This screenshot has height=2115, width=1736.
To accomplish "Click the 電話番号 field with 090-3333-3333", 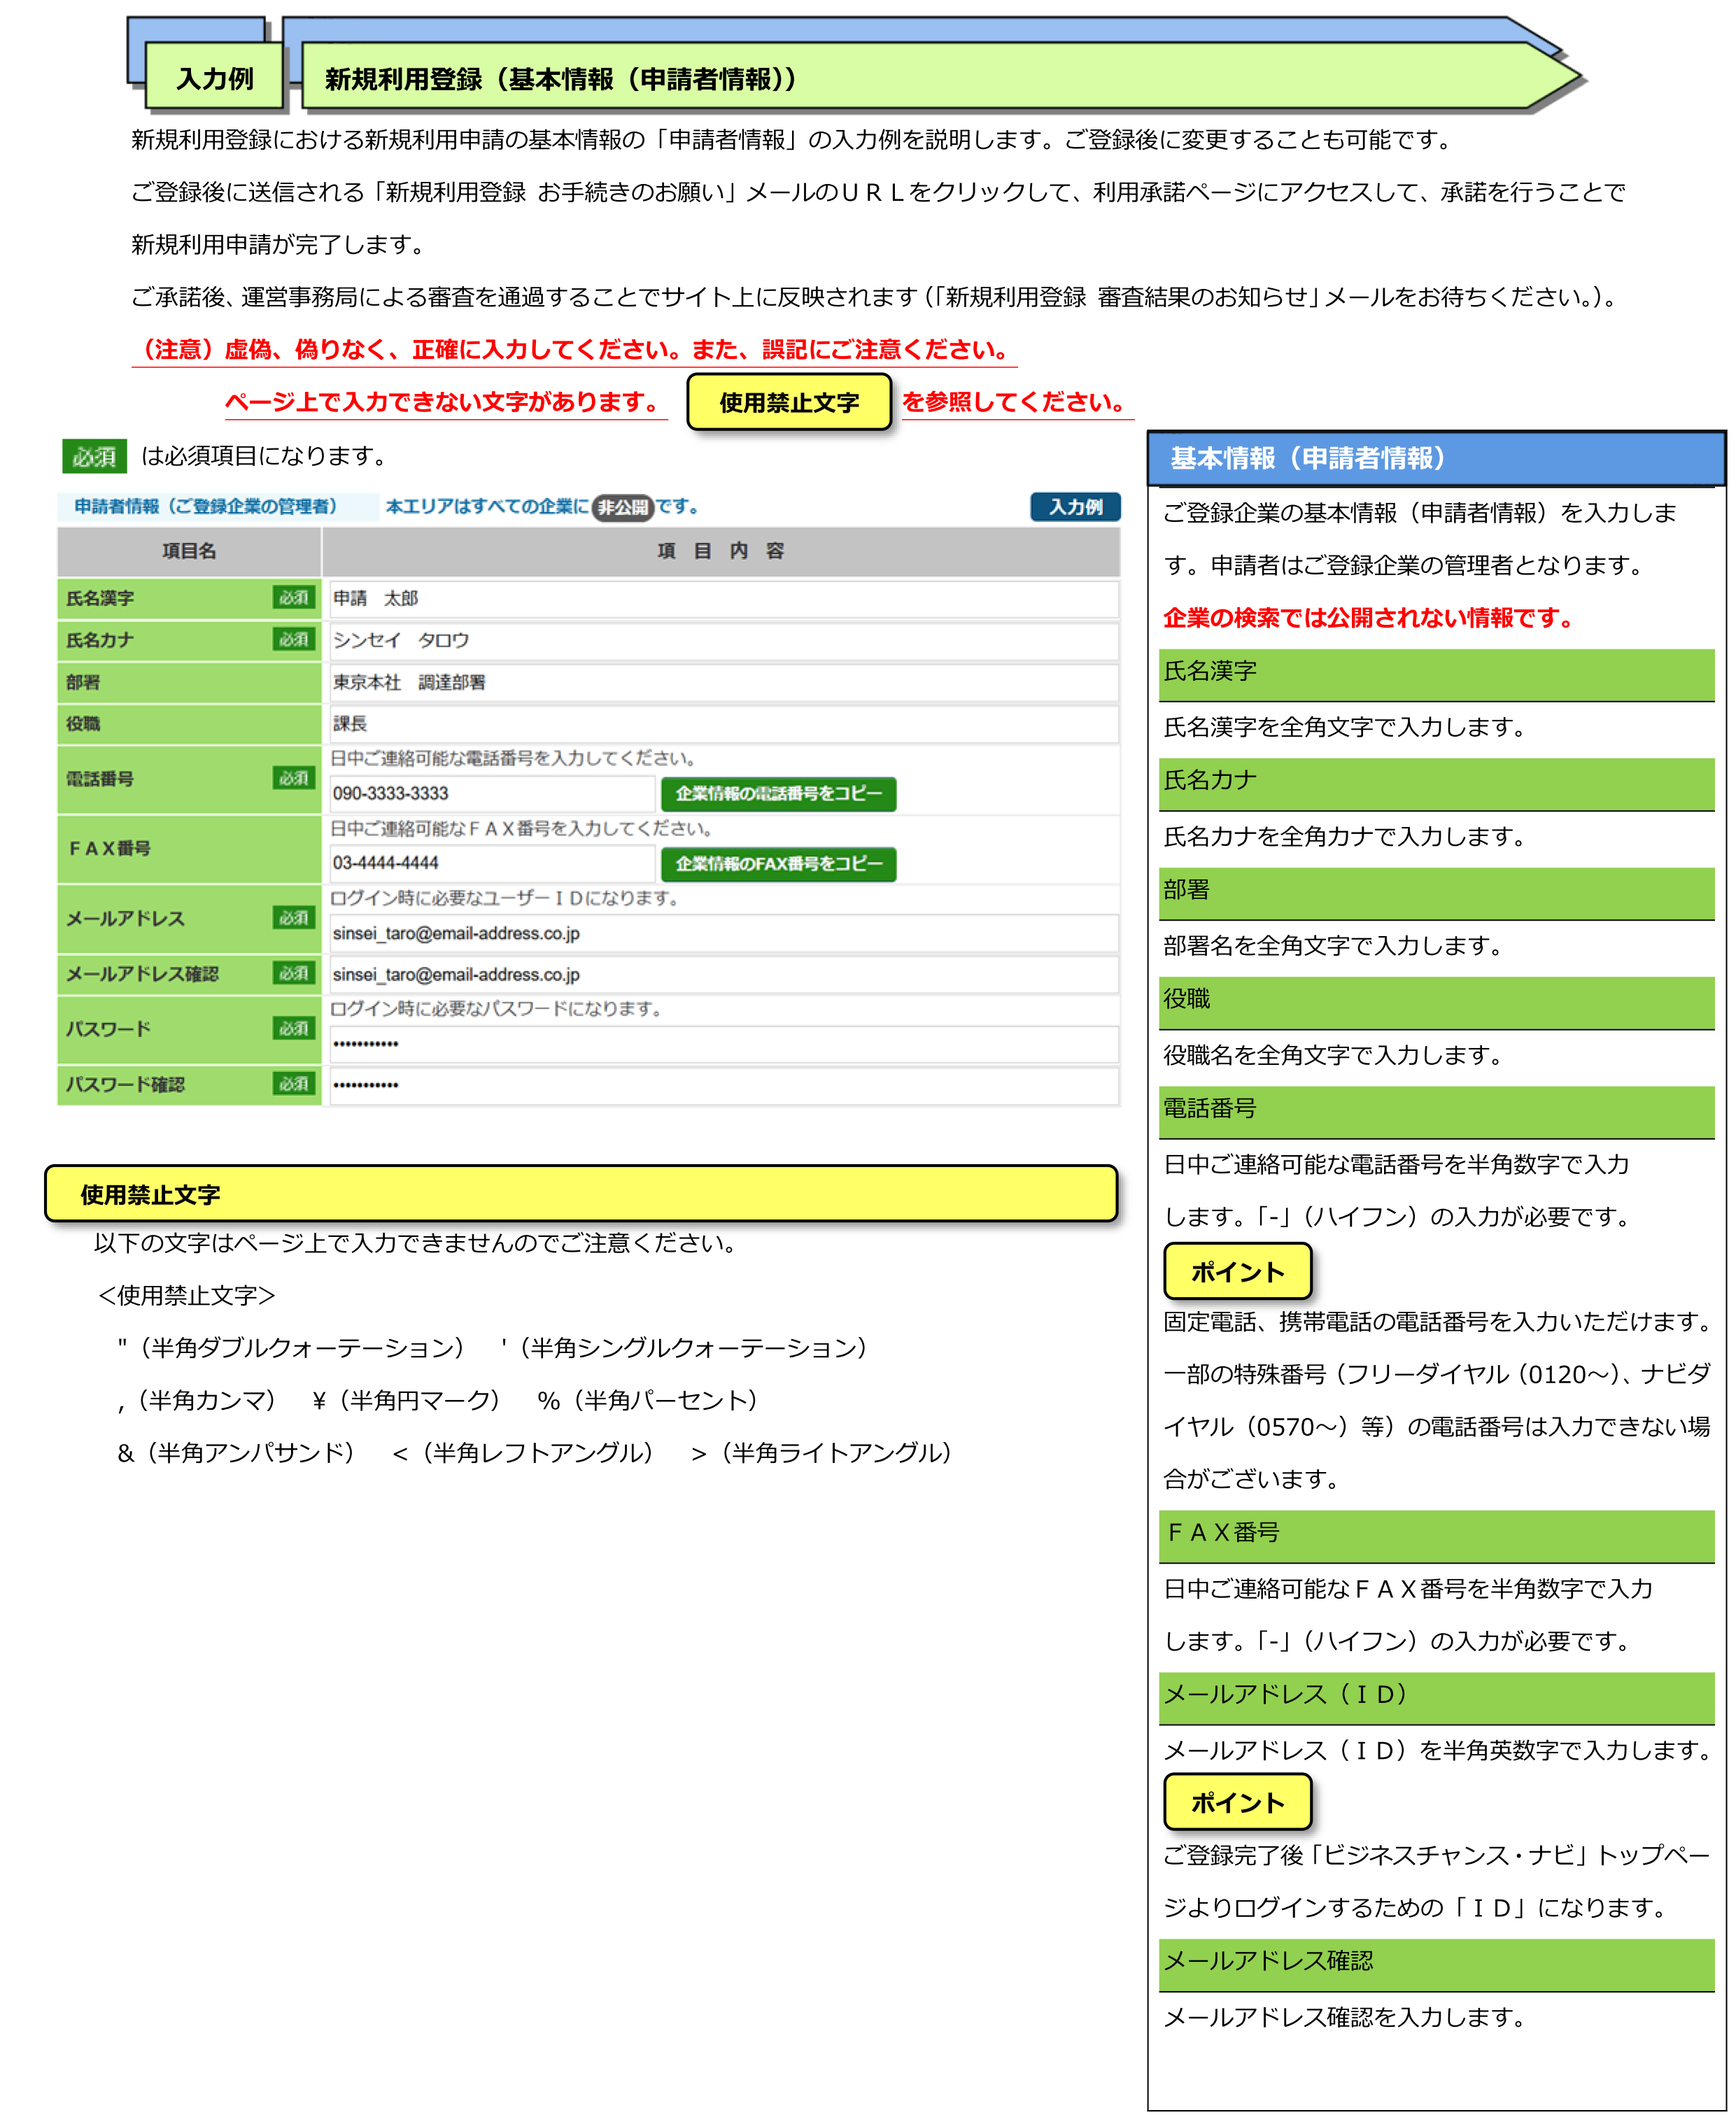I will (492, 794).
